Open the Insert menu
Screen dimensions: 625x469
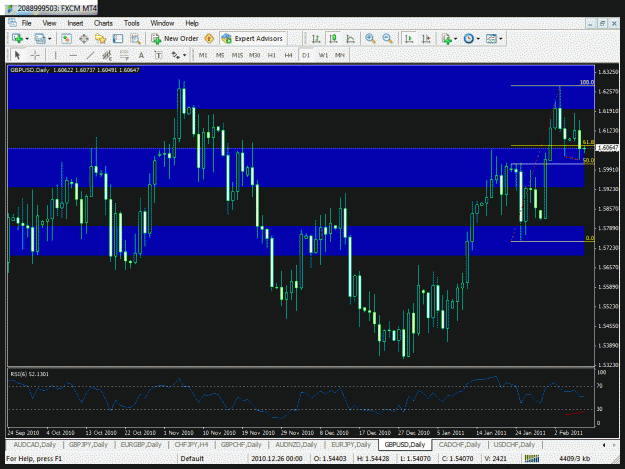point(75,23)
